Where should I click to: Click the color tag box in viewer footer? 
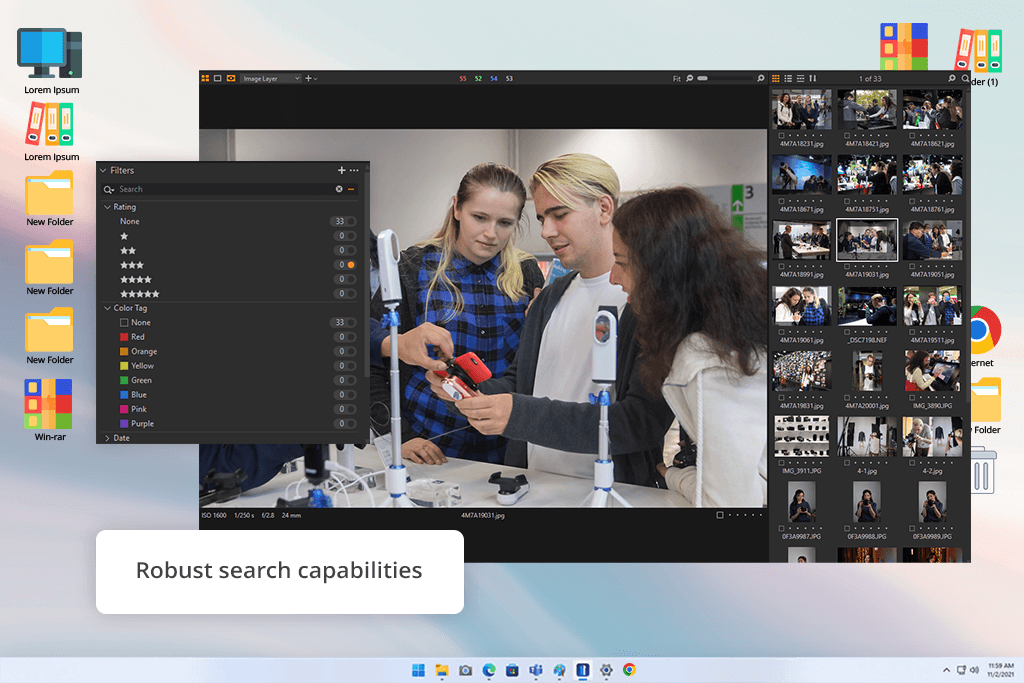[x=720, y=515]
